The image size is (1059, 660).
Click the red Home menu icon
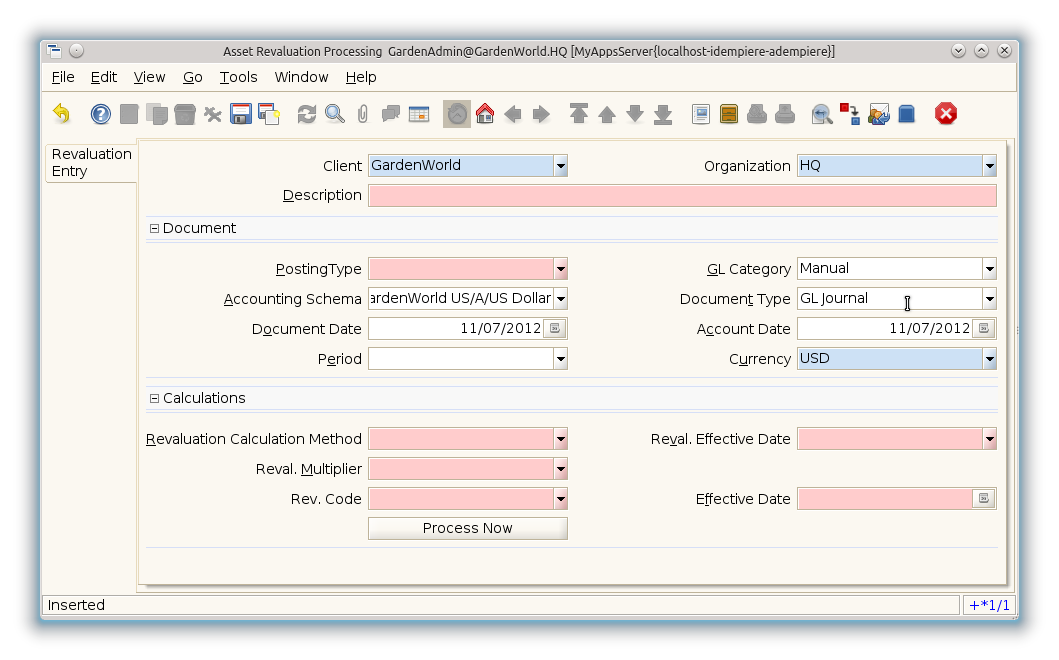(485, 114)
